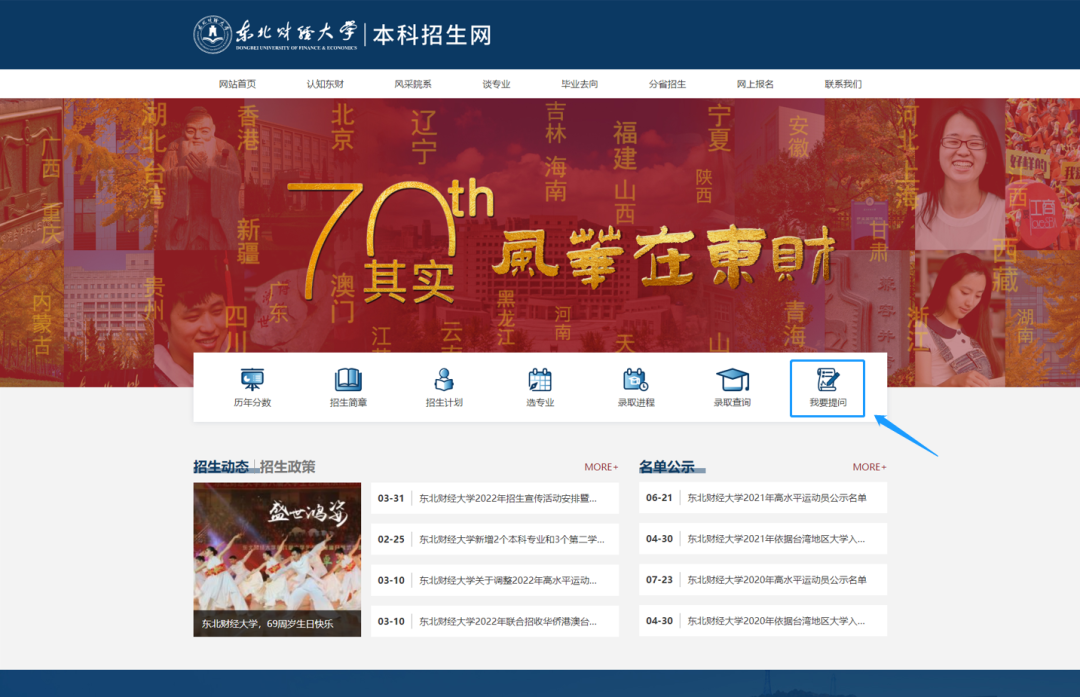Click the 盛世鸿姿 dance performance thumbnail
The width and height of the screenshot is (1080, 697).
(277, 559)
